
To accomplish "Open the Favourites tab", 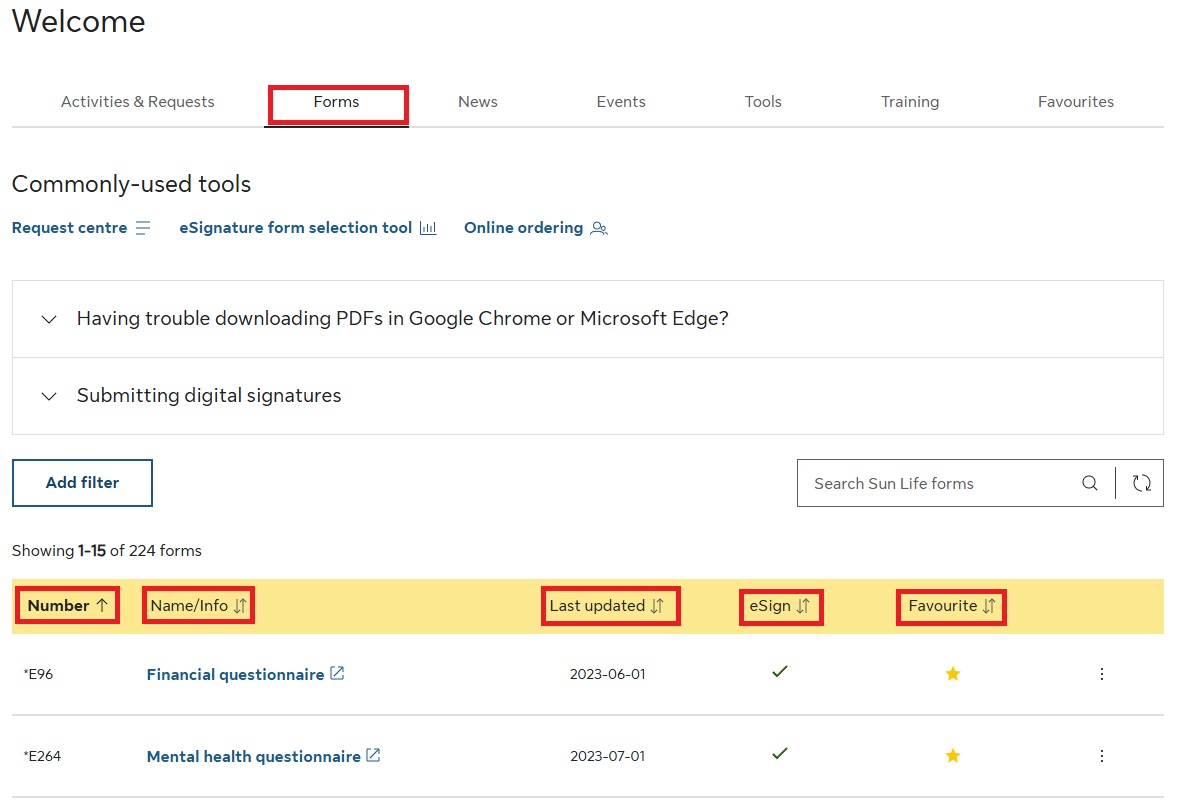I will (x=1075, y=102).
